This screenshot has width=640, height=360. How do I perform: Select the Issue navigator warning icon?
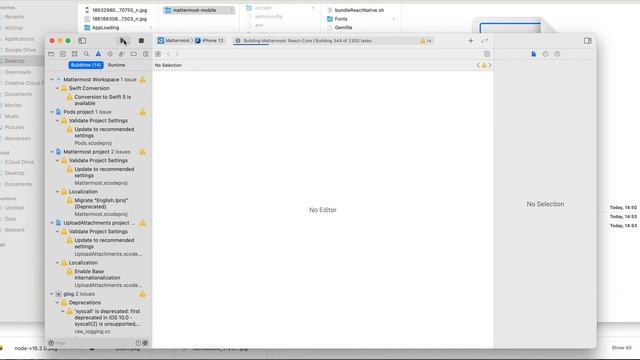pyautogui.click(x=98, y=54)
